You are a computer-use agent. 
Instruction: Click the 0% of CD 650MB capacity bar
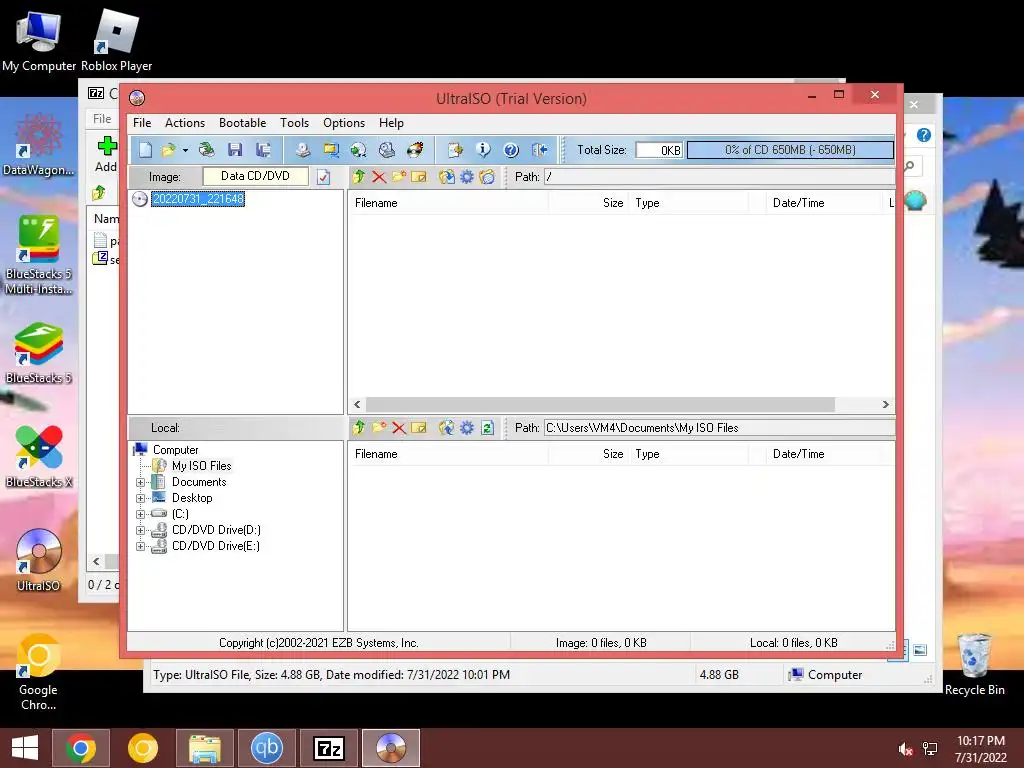click(x=790, y=150)
